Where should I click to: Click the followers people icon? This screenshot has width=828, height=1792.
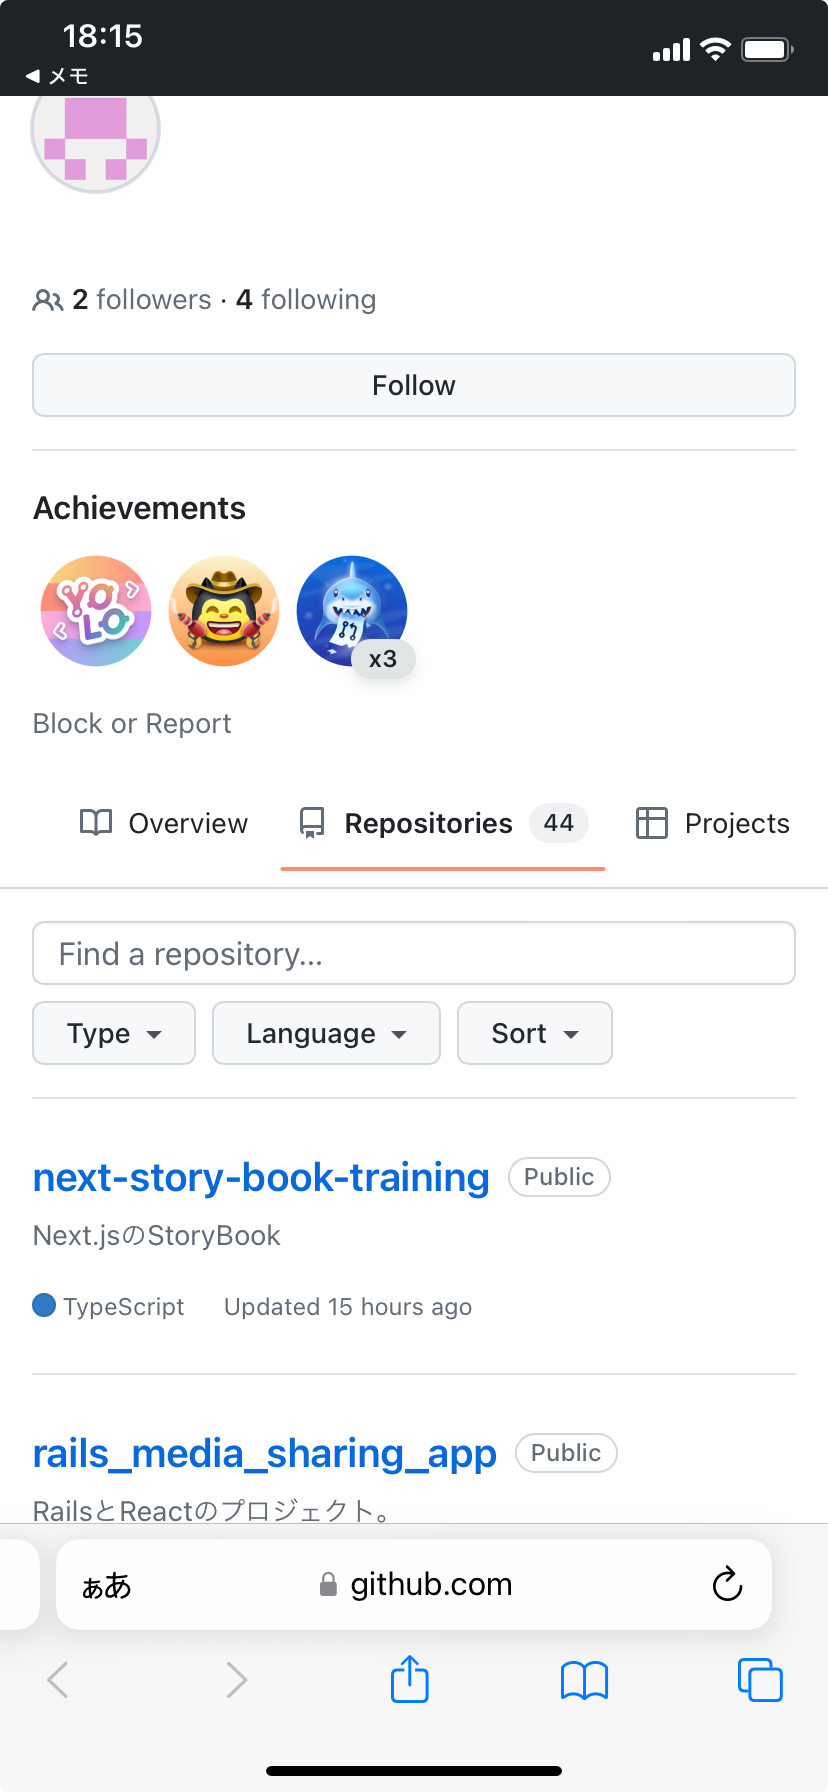point(47,298)
